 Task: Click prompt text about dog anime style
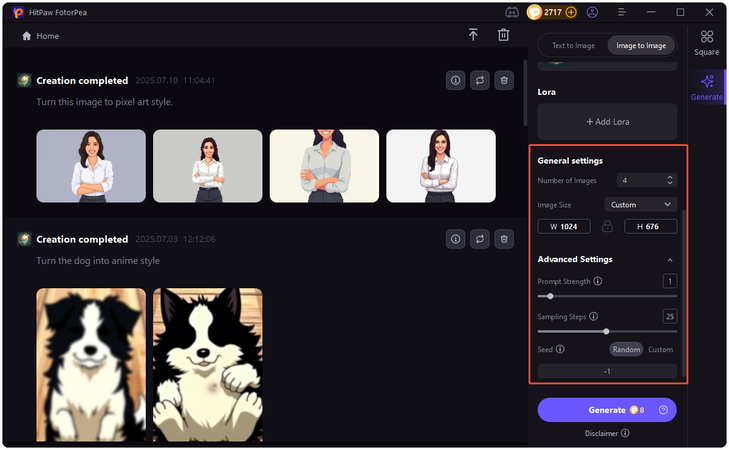pos(98,261)
